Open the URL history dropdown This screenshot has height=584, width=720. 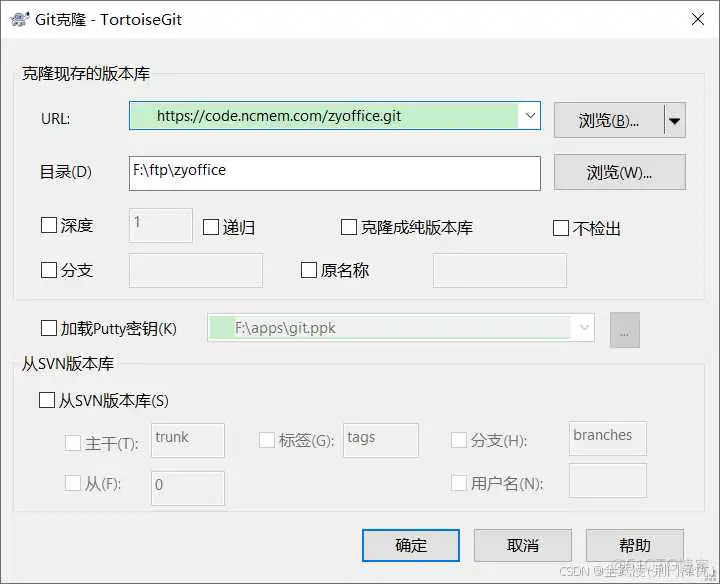[x=530, y=116]
